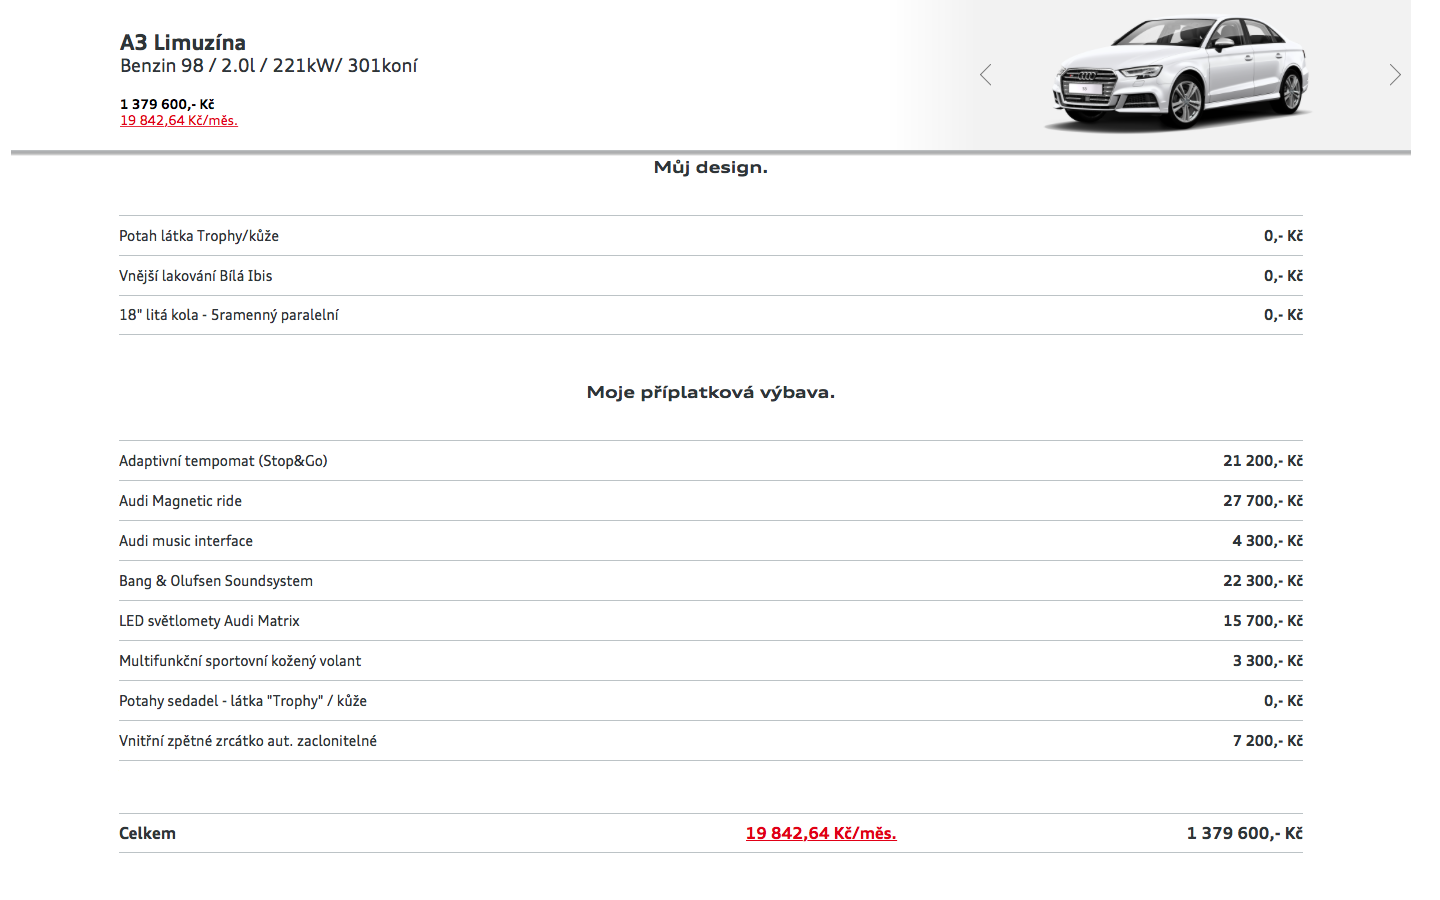The height and width of the screenshot is (900, 1440).
Task: Select the LED světlomety Audi Matrix item
Action: coord(209,621)
